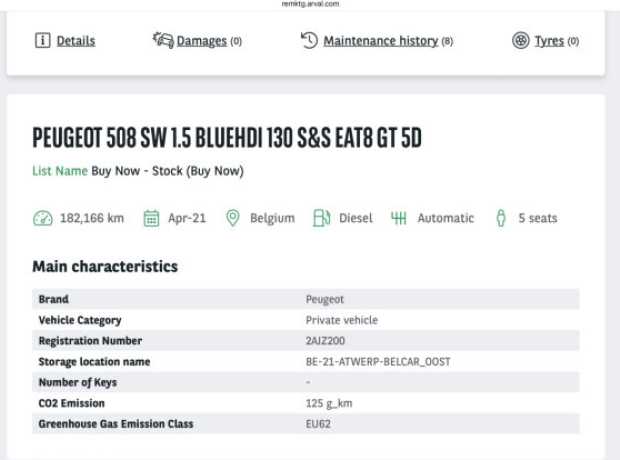Image resolution: width=620 pixels, height=460 pixels.
Task: Click the 'EU62' emission class value
Action: tap(318, 424)
